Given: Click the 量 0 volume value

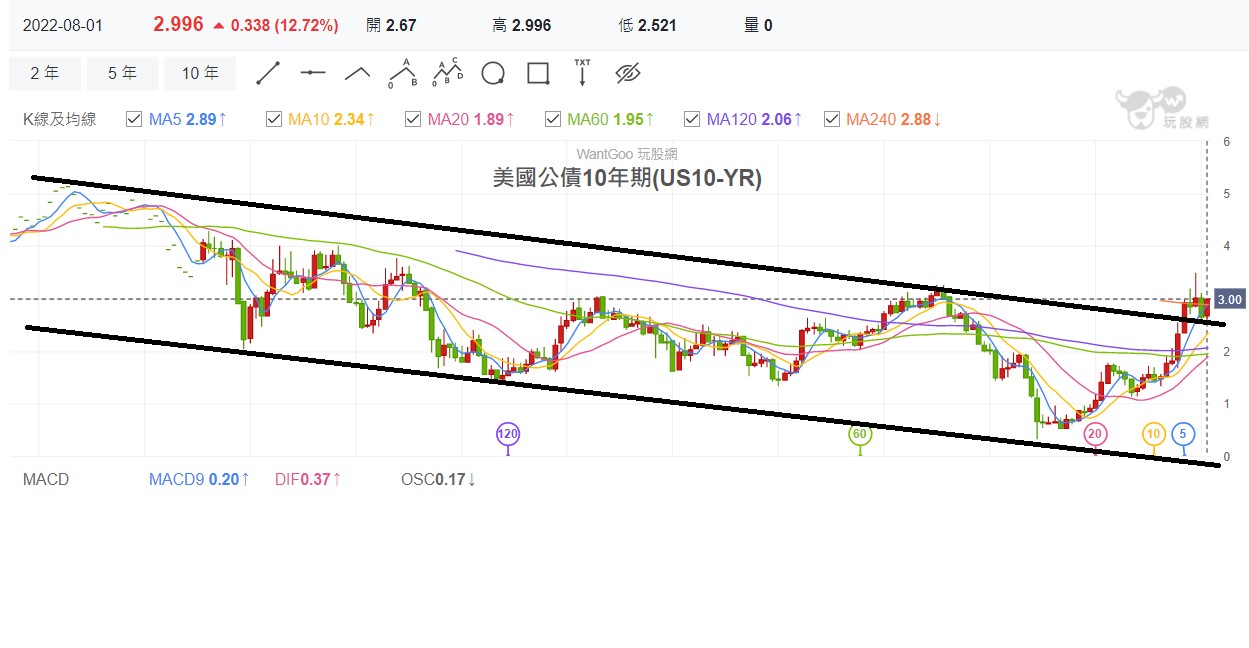Looking at the screenshot, I should pyautogui.click(x=758, y=25).
